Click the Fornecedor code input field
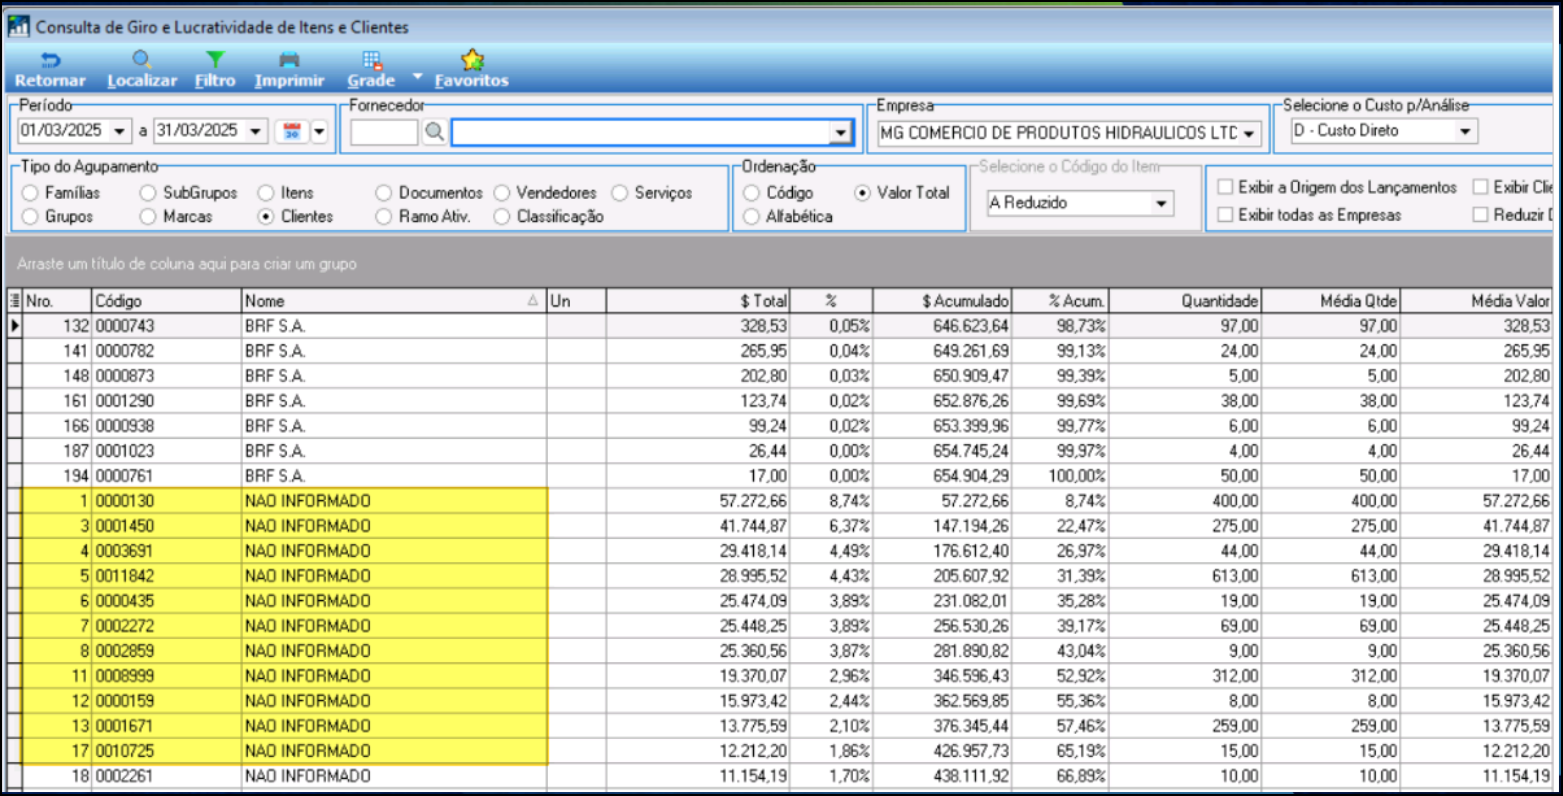 384,132
